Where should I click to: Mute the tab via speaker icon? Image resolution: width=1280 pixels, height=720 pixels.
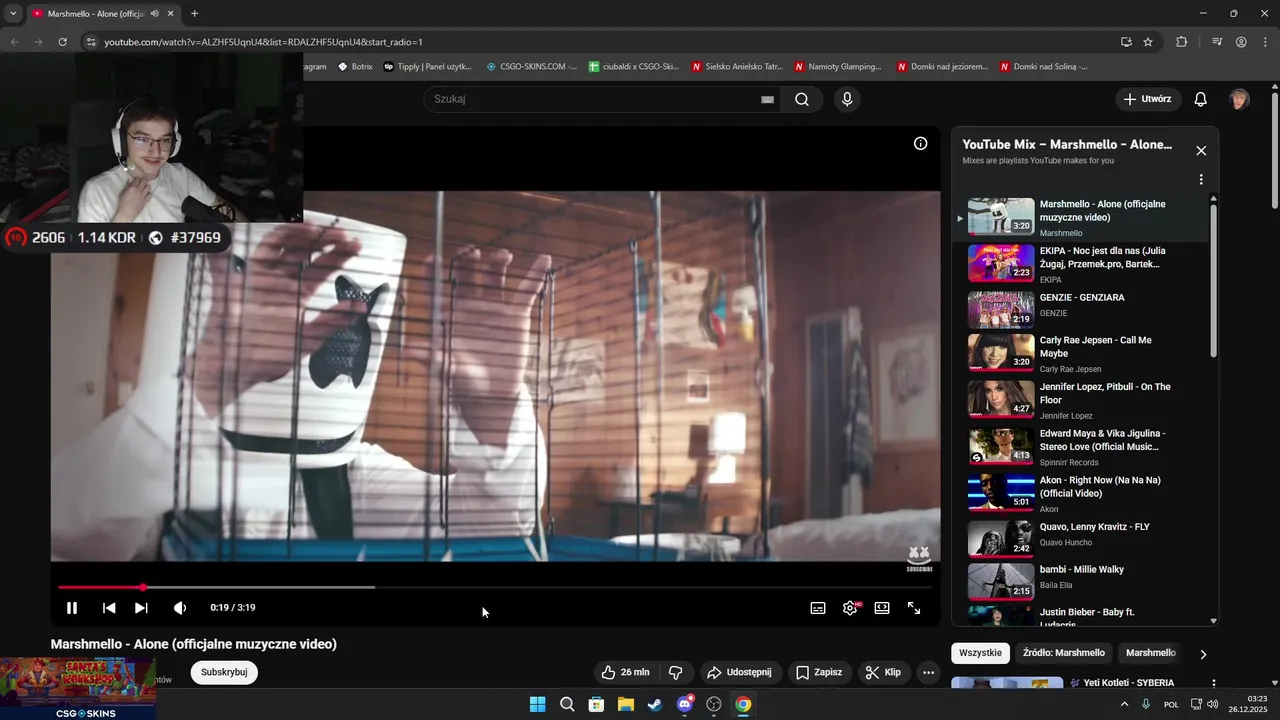tap(155, 14)
